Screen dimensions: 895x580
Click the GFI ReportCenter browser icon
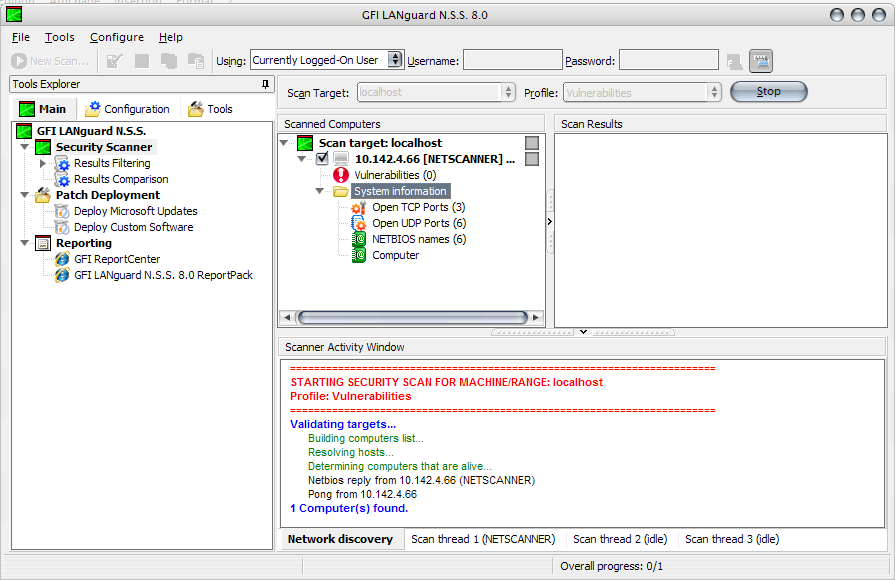click(x=62, y=259)
